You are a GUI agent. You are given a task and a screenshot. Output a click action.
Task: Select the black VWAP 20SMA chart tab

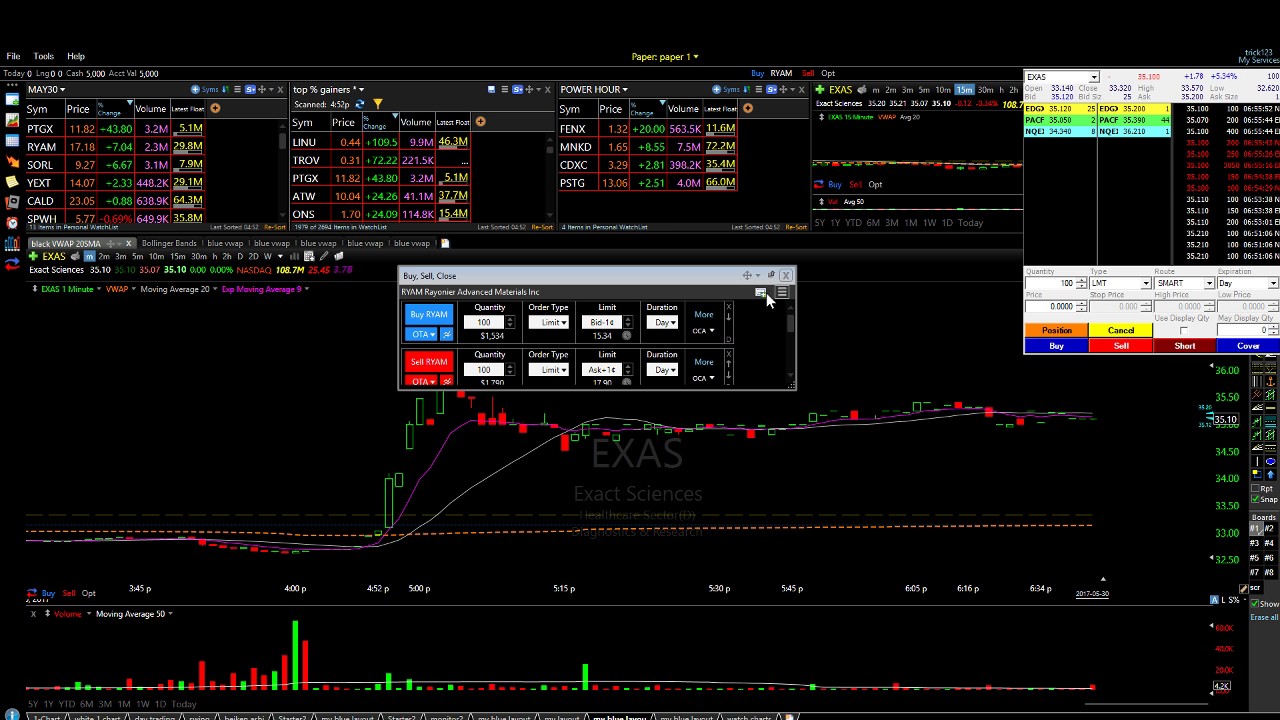click(x=66, y=243)
